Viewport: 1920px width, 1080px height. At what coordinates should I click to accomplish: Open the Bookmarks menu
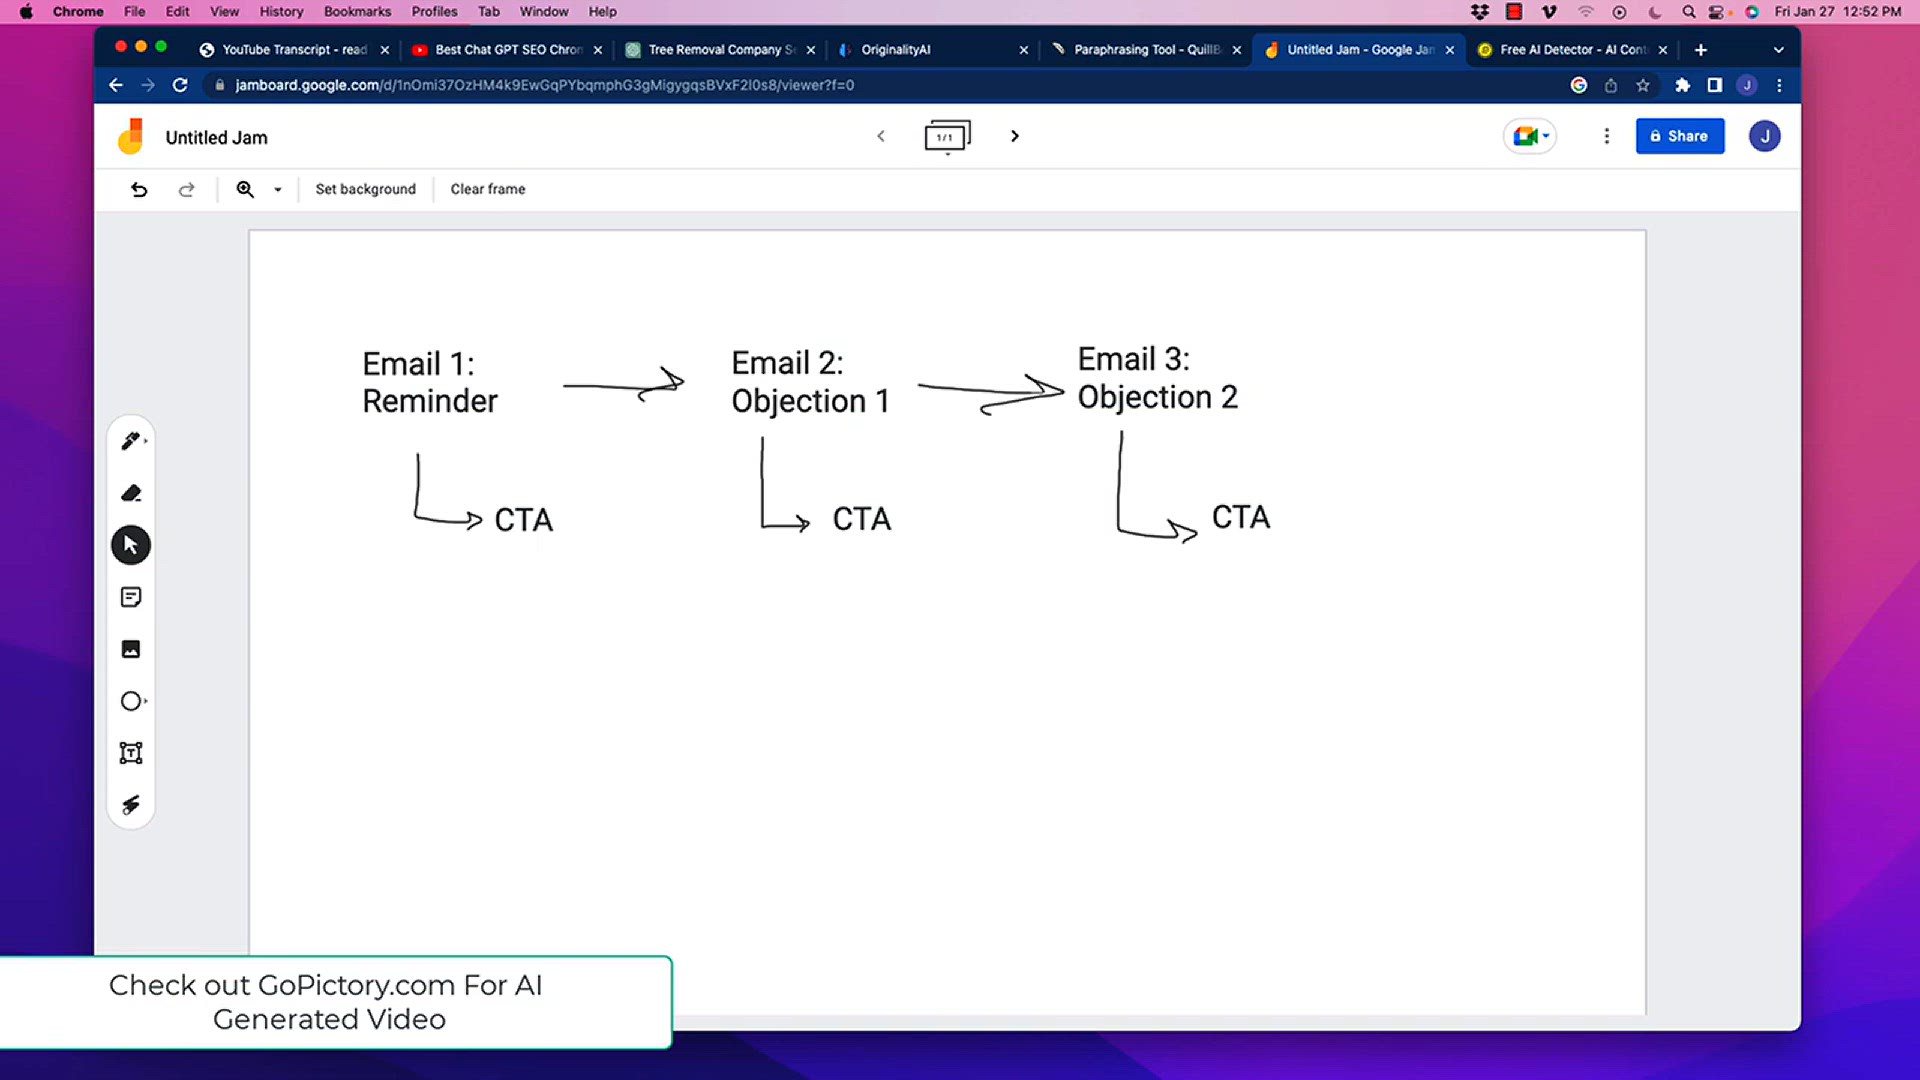tap(357, 11)
